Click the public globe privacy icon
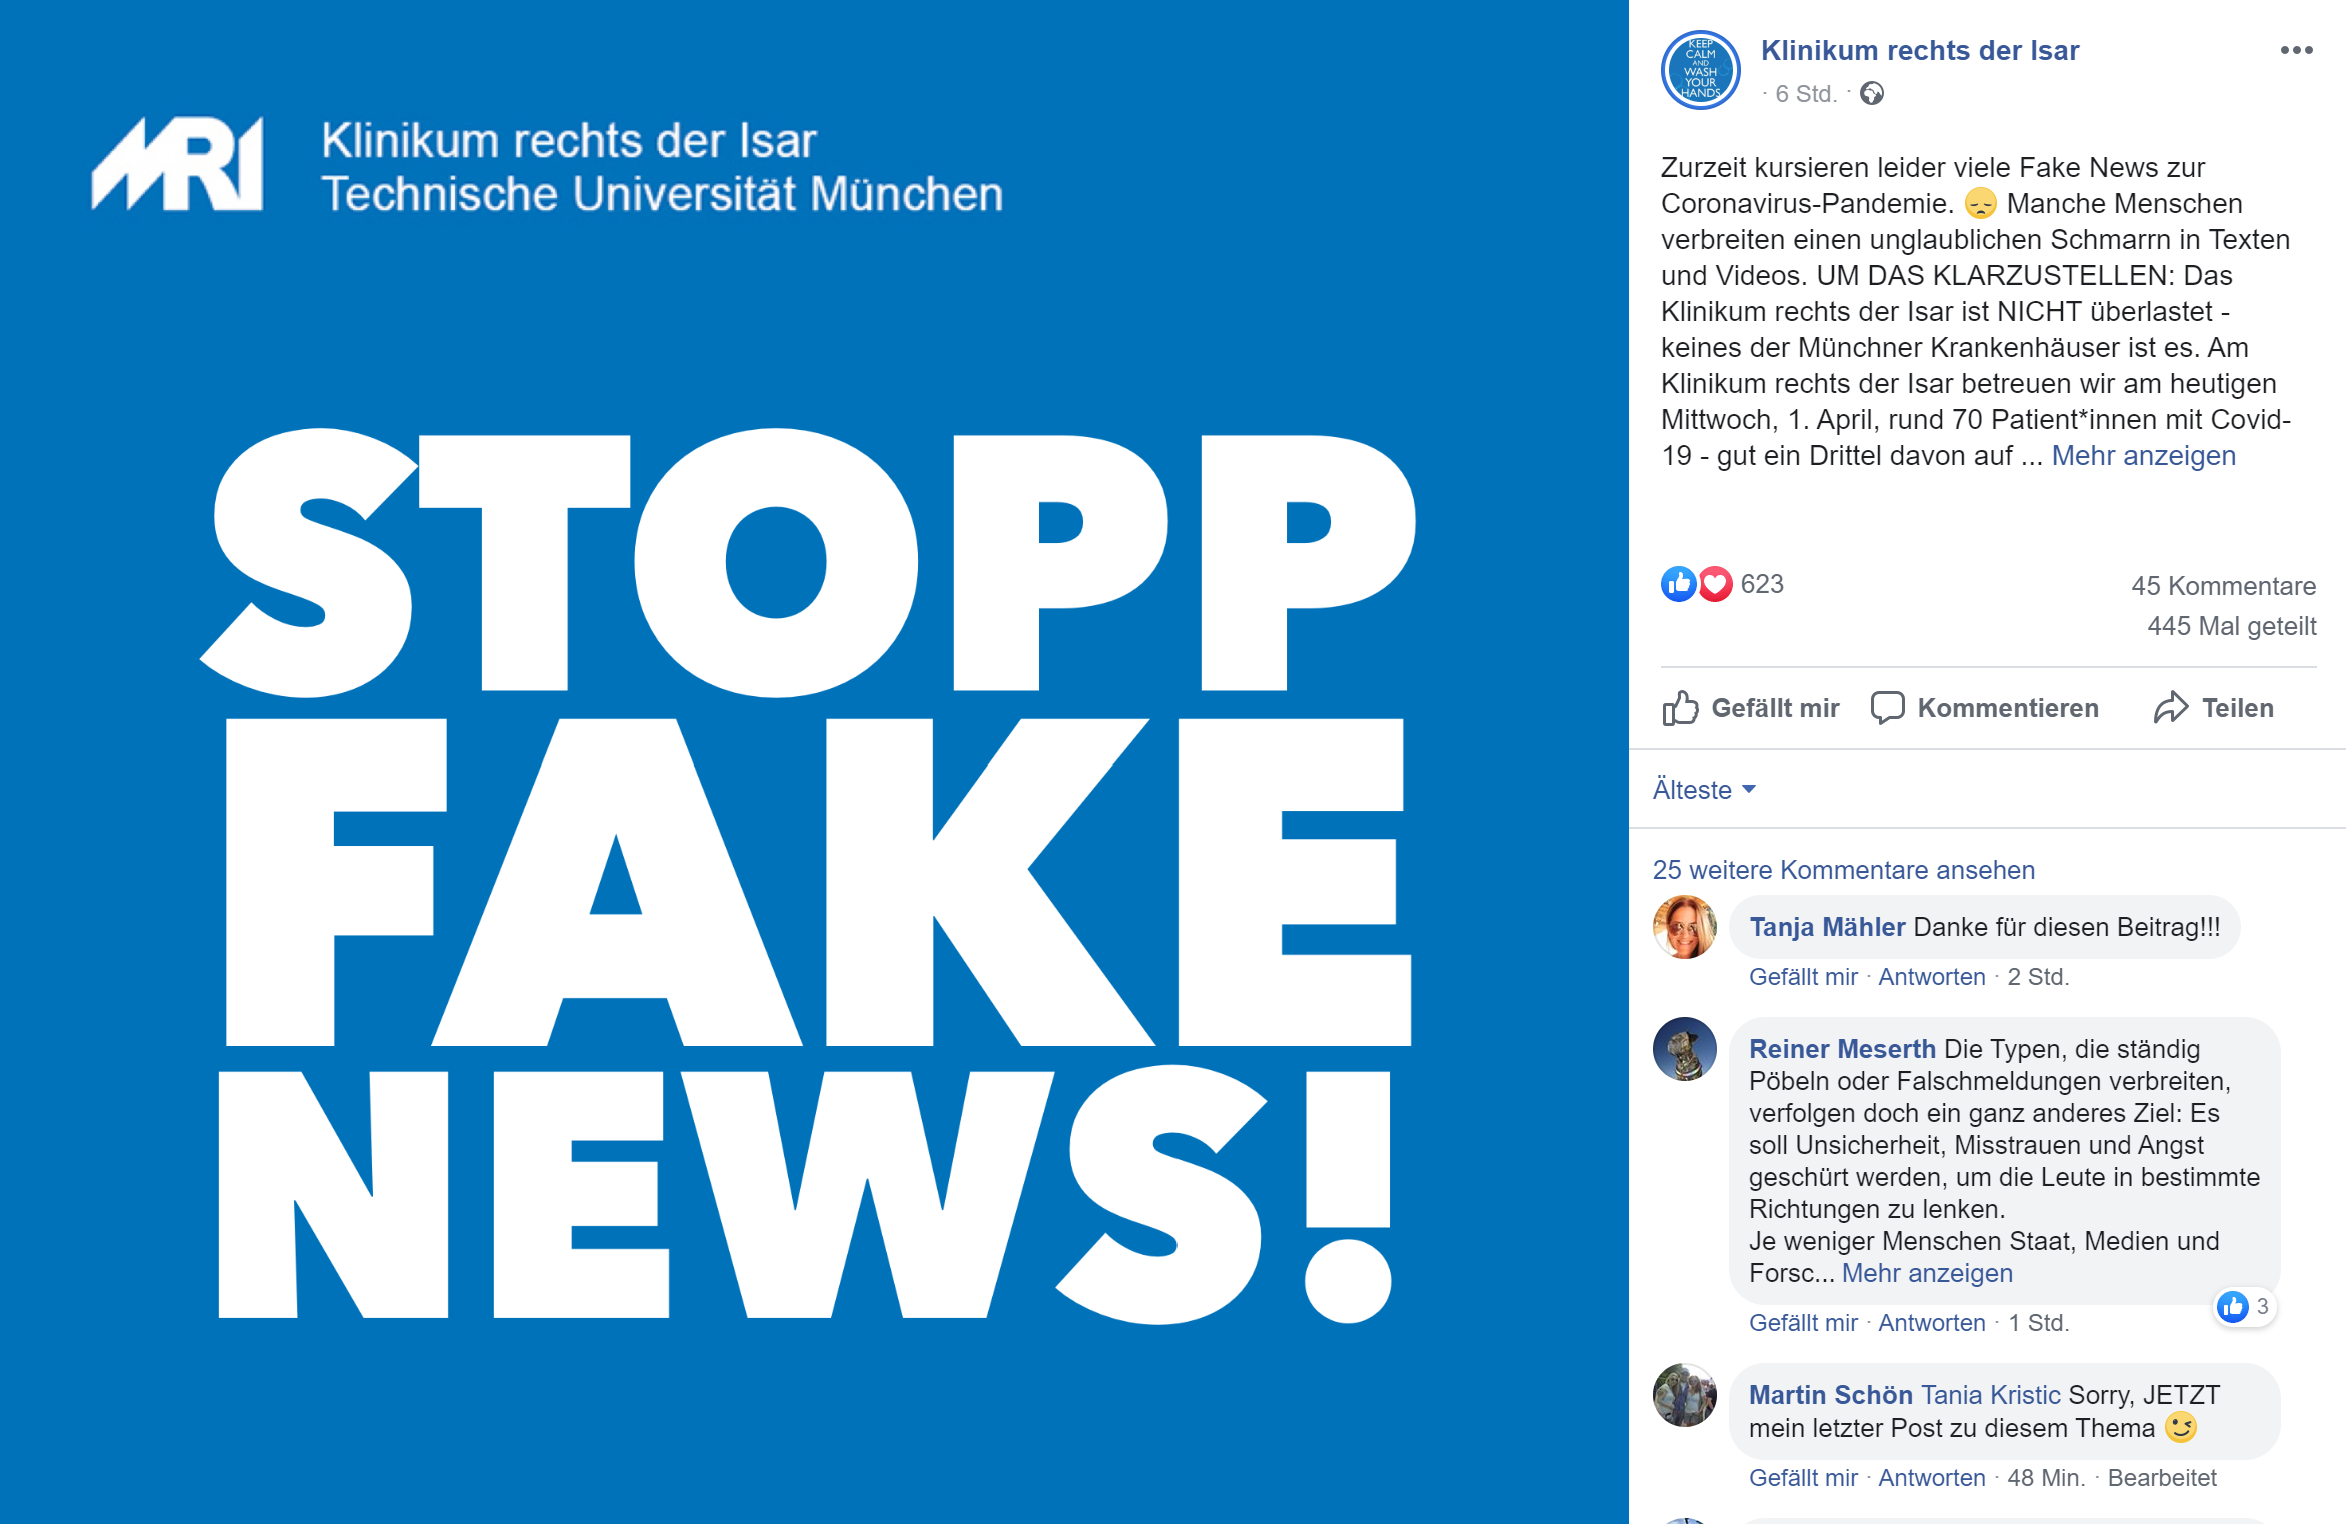Screen dimensions: 2346x1524 point(1872,94)
